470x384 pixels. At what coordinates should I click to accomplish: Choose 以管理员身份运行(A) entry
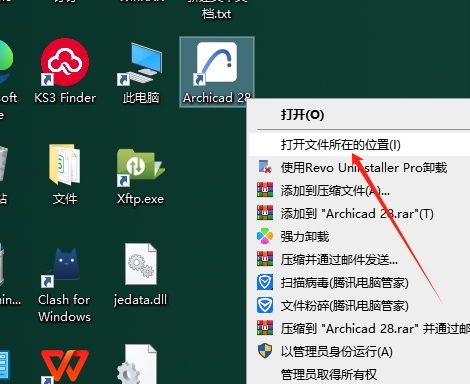pos(359,351)
